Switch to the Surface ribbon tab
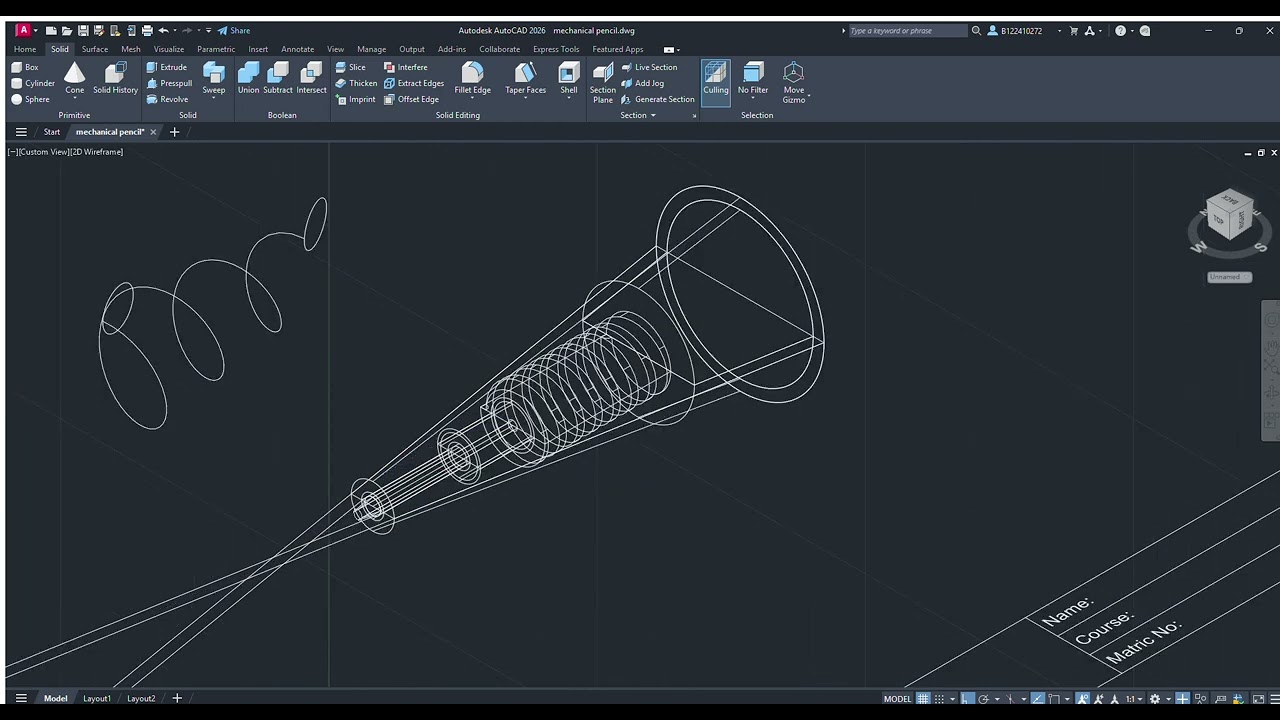 pyautogui.click(x=95, y=49)
